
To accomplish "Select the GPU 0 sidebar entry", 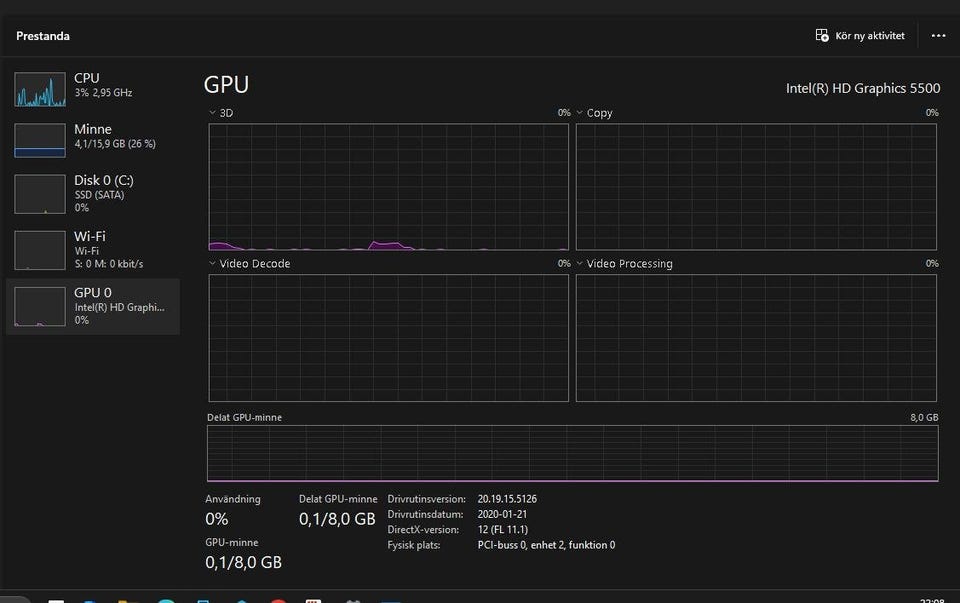I will [92, 306].
